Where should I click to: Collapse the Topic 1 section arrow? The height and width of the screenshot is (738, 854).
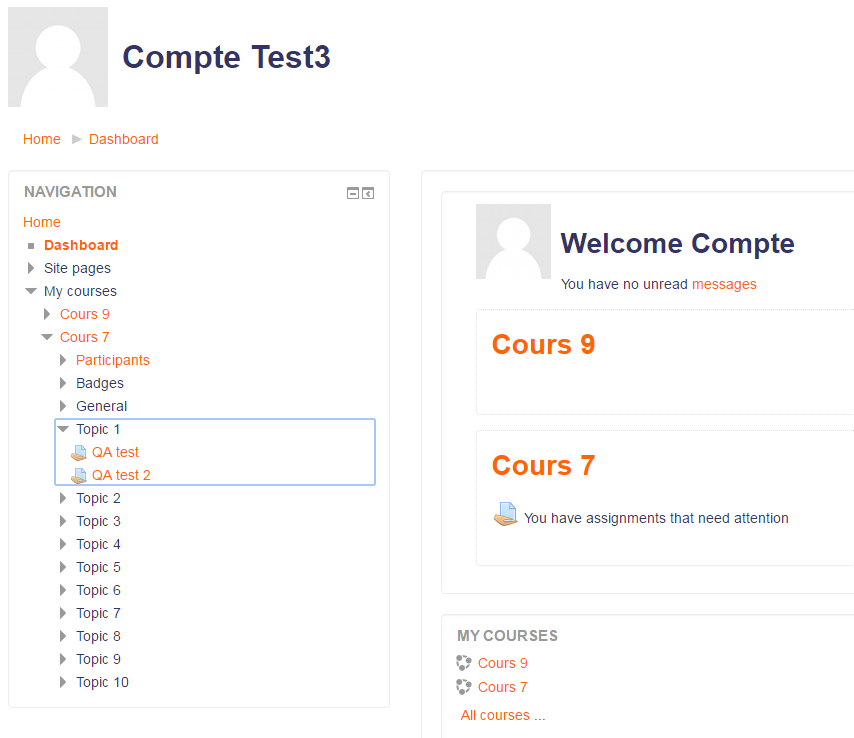pyautogui.click(x=63, y=429)
